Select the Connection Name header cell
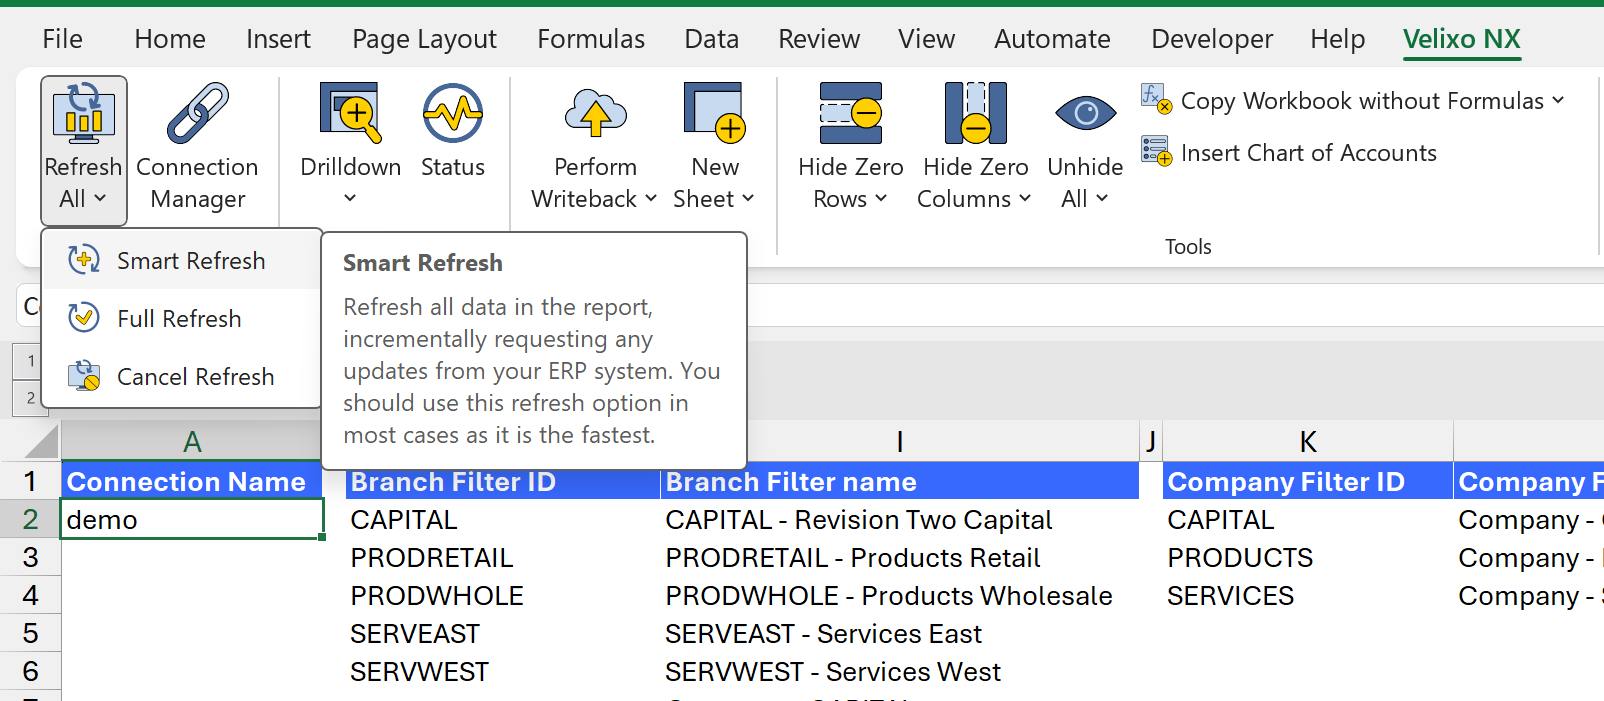Image resolution: width=1604 pixels, height=701 pixels. pos(192,481)
